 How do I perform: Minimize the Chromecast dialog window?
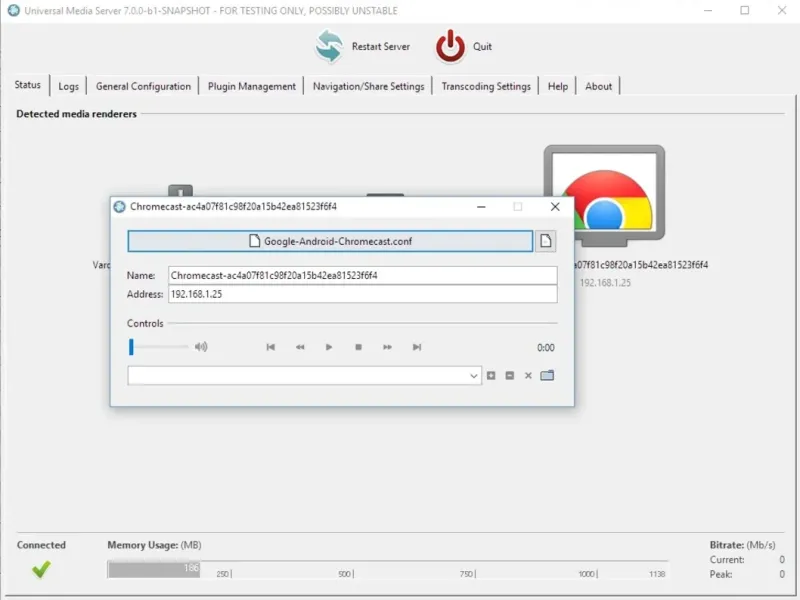(x=481, y=207)
